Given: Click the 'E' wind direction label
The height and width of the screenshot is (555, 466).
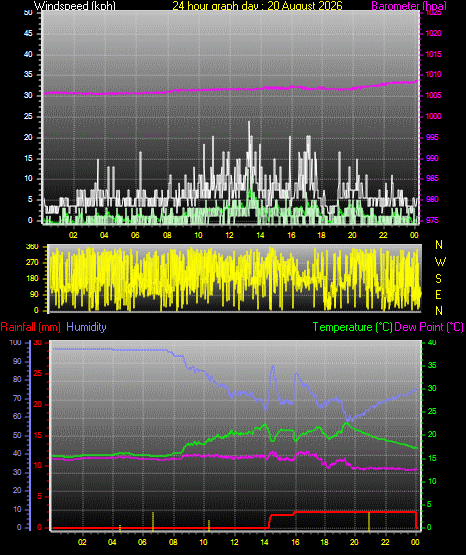Looking at the screenshot, I should click(438, 295).
